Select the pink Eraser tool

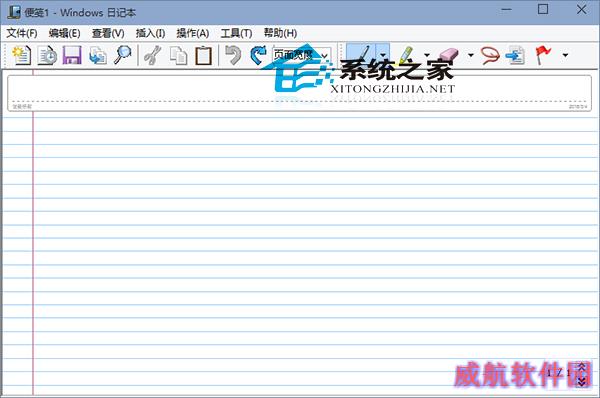click(x=448, y=55)
